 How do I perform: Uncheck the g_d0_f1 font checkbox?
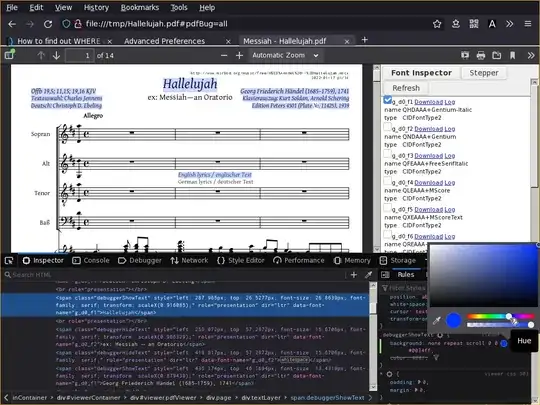tap(388, 100)
